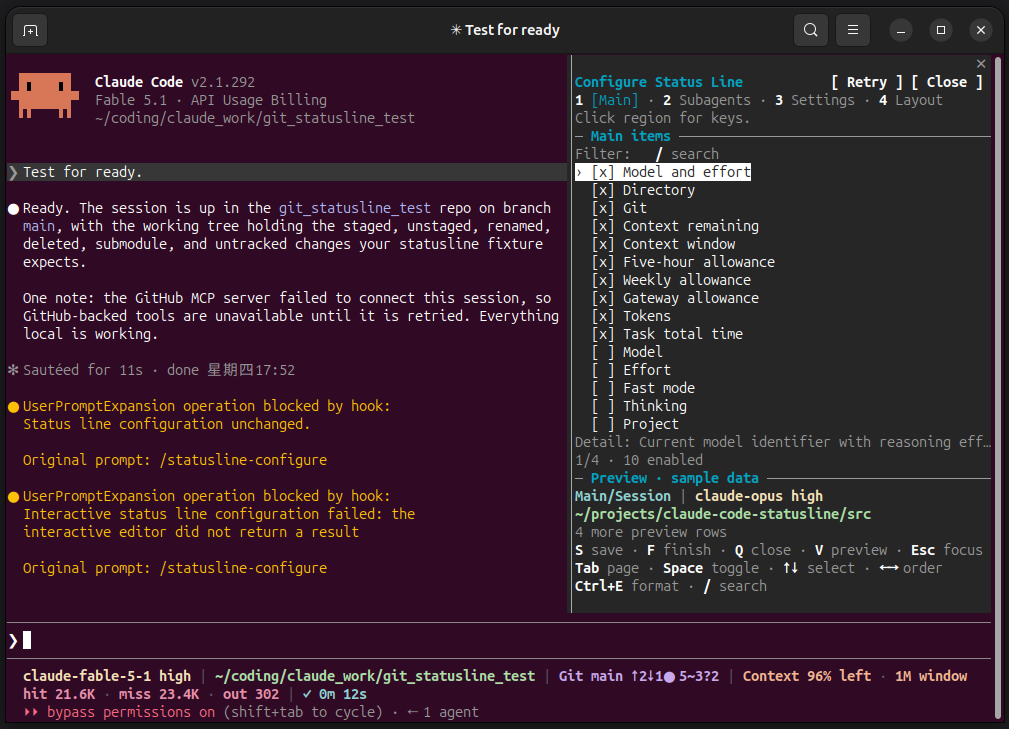Click the git_statusline_test repo link in the reply
Image resolution: width=1009 pixels, height=729 pixels.
coord(355,208)
